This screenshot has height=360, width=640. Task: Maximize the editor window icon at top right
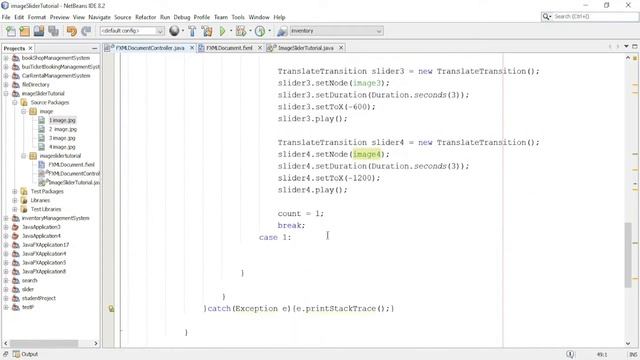pos(635,47)
